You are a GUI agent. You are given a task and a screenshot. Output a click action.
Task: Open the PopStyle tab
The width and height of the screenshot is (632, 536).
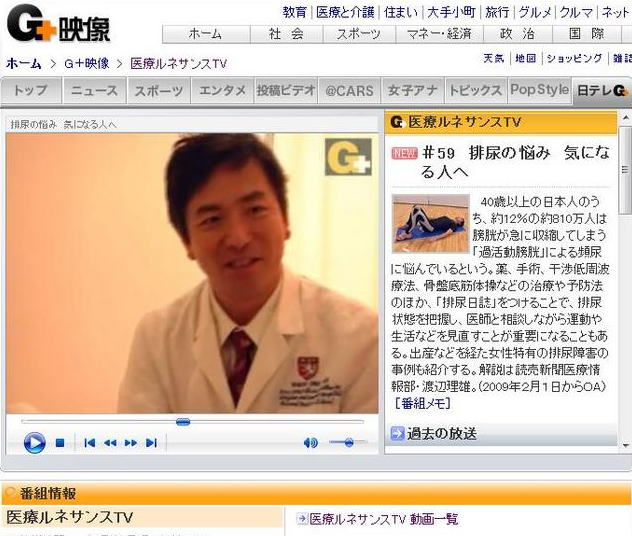point(539,89)
